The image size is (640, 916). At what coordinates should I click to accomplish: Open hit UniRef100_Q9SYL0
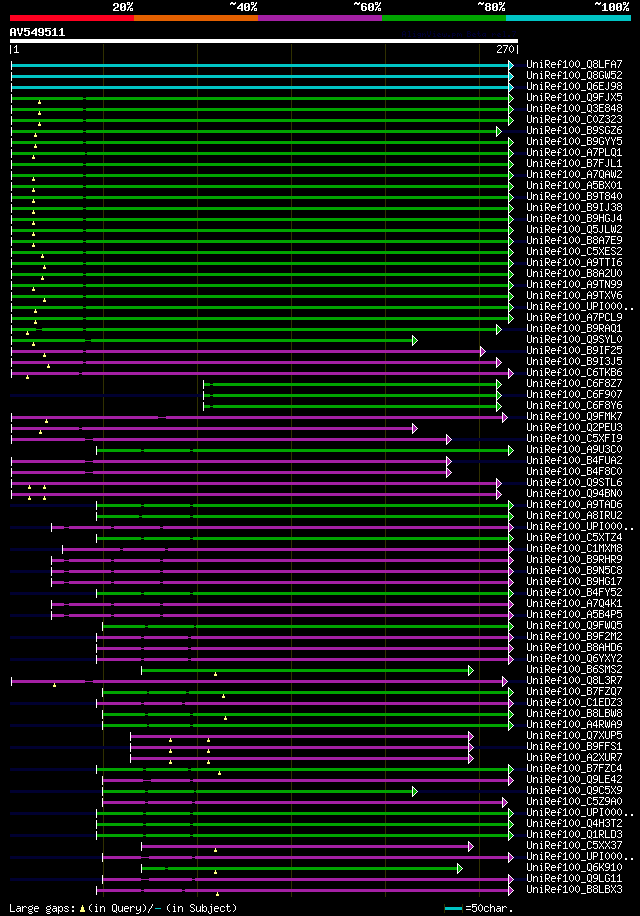[574, 339]
